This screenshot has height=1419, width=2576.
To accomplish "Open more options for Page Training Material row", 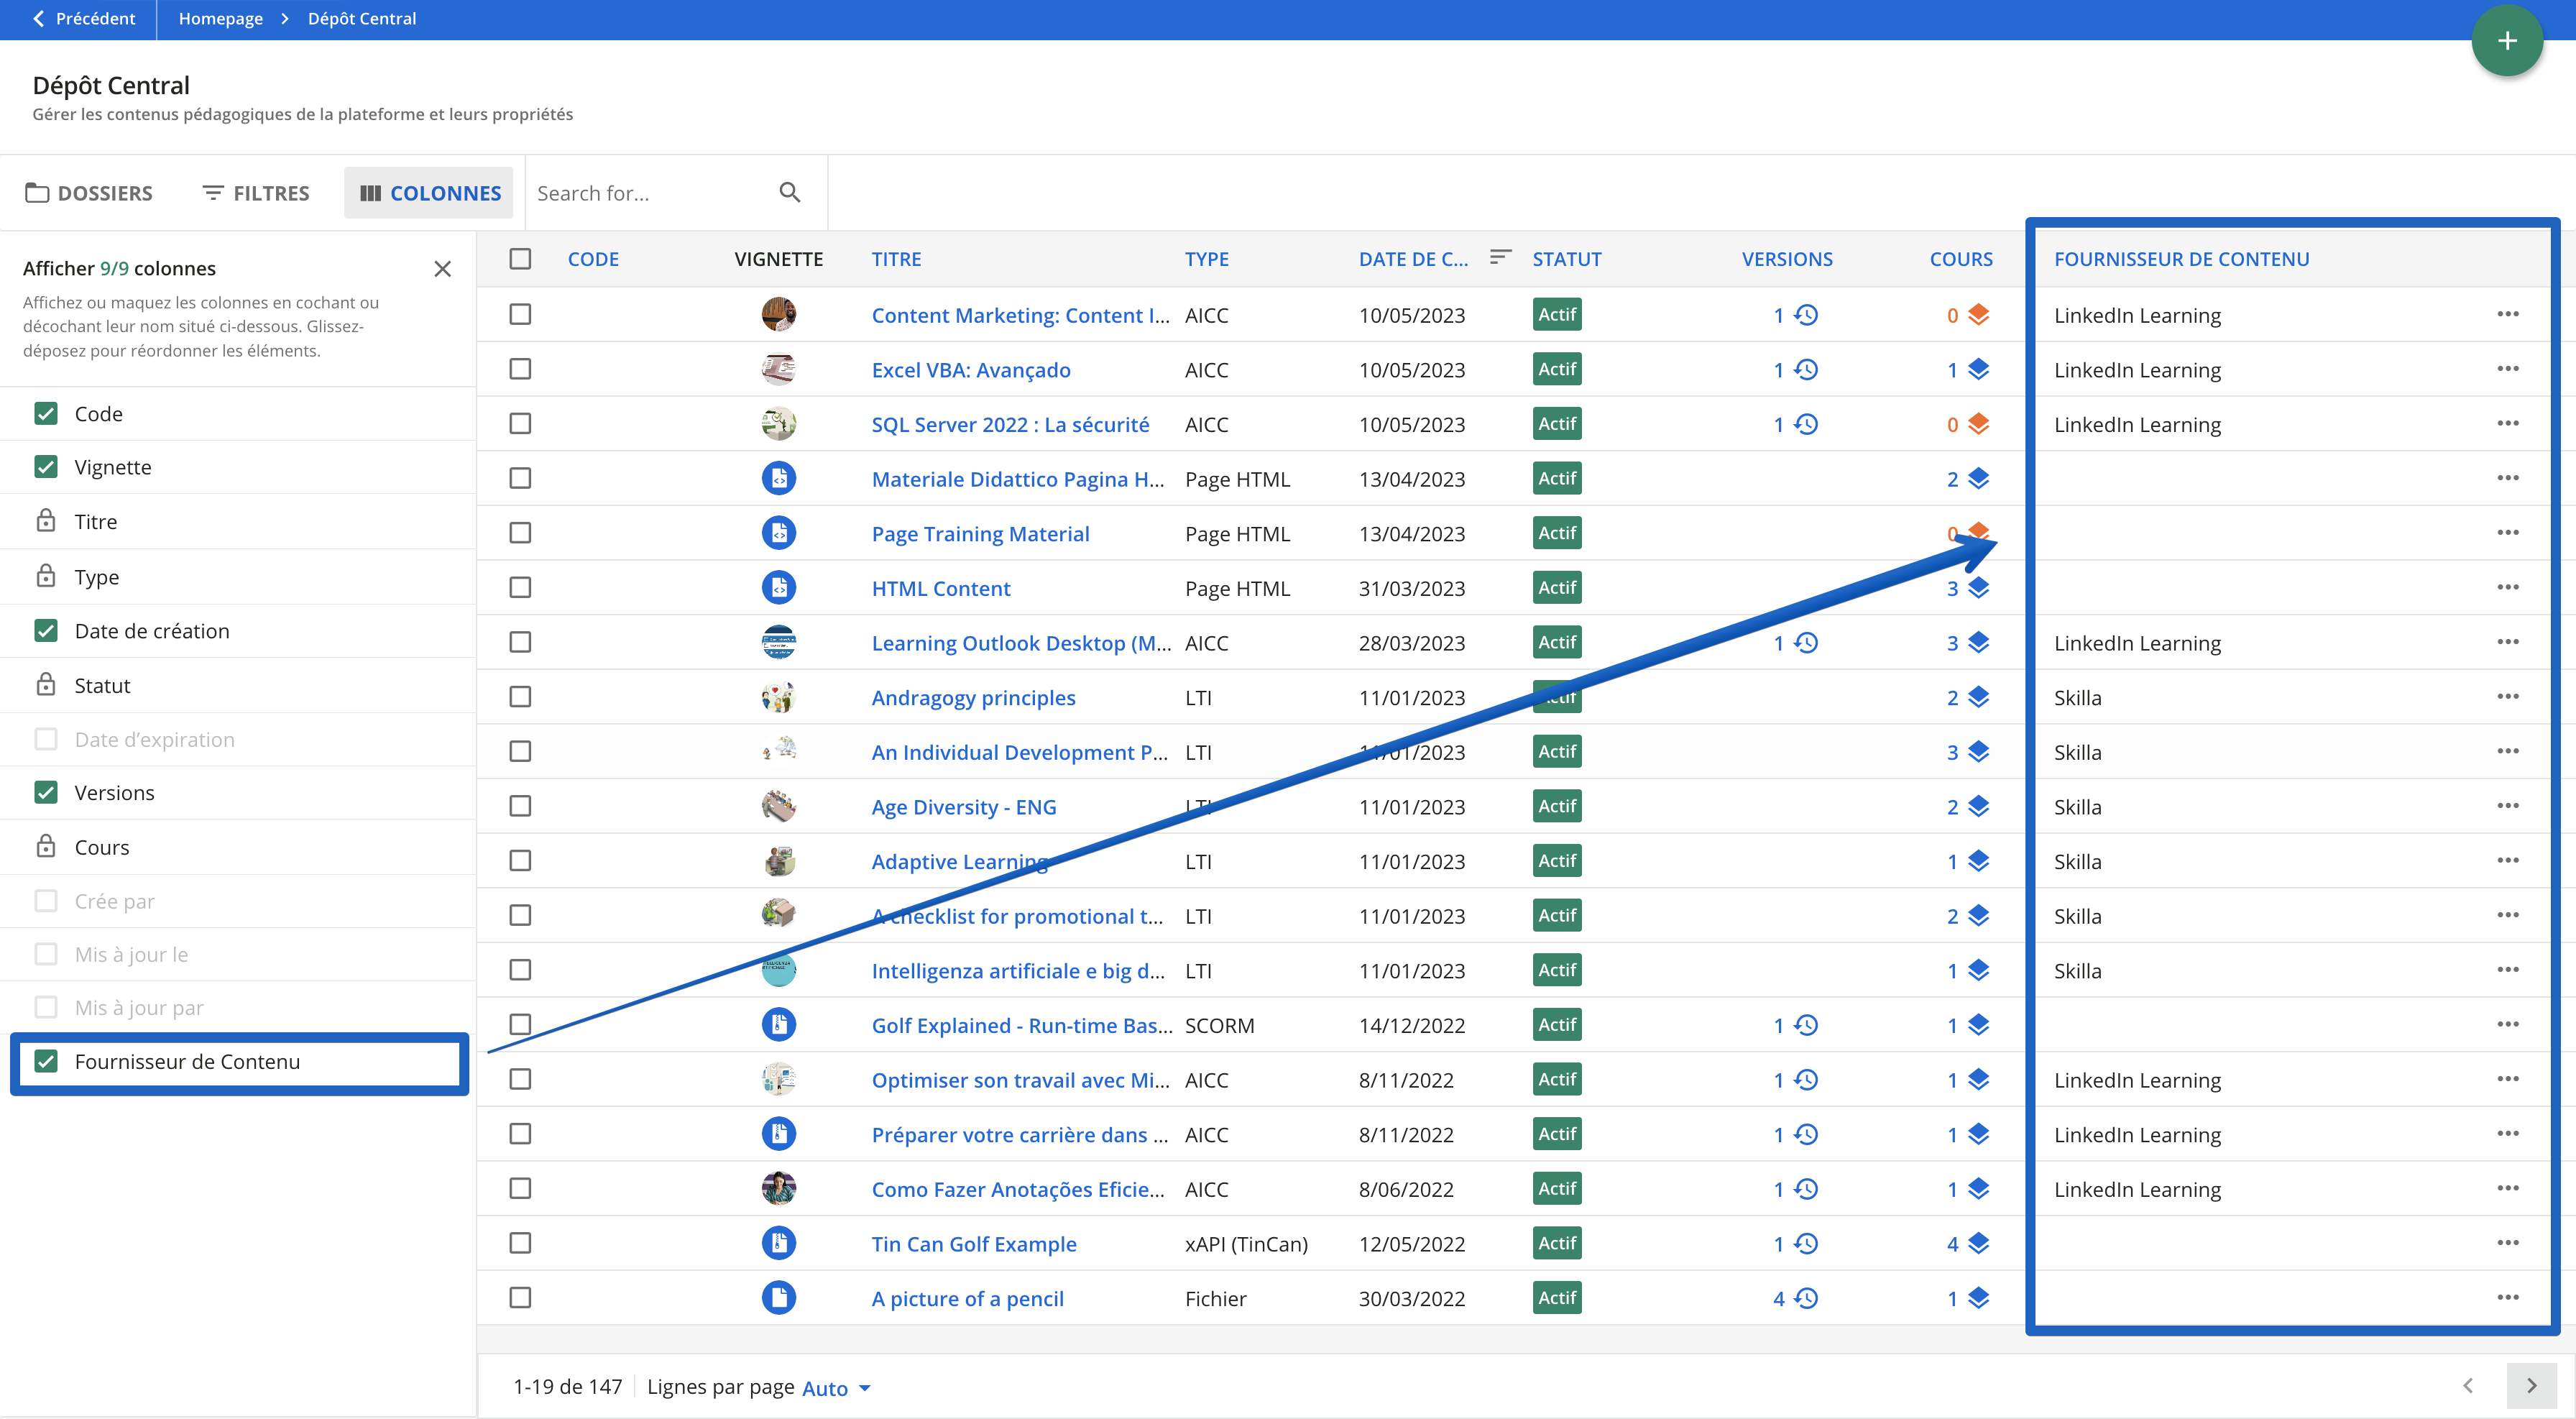I will 2507,533.
